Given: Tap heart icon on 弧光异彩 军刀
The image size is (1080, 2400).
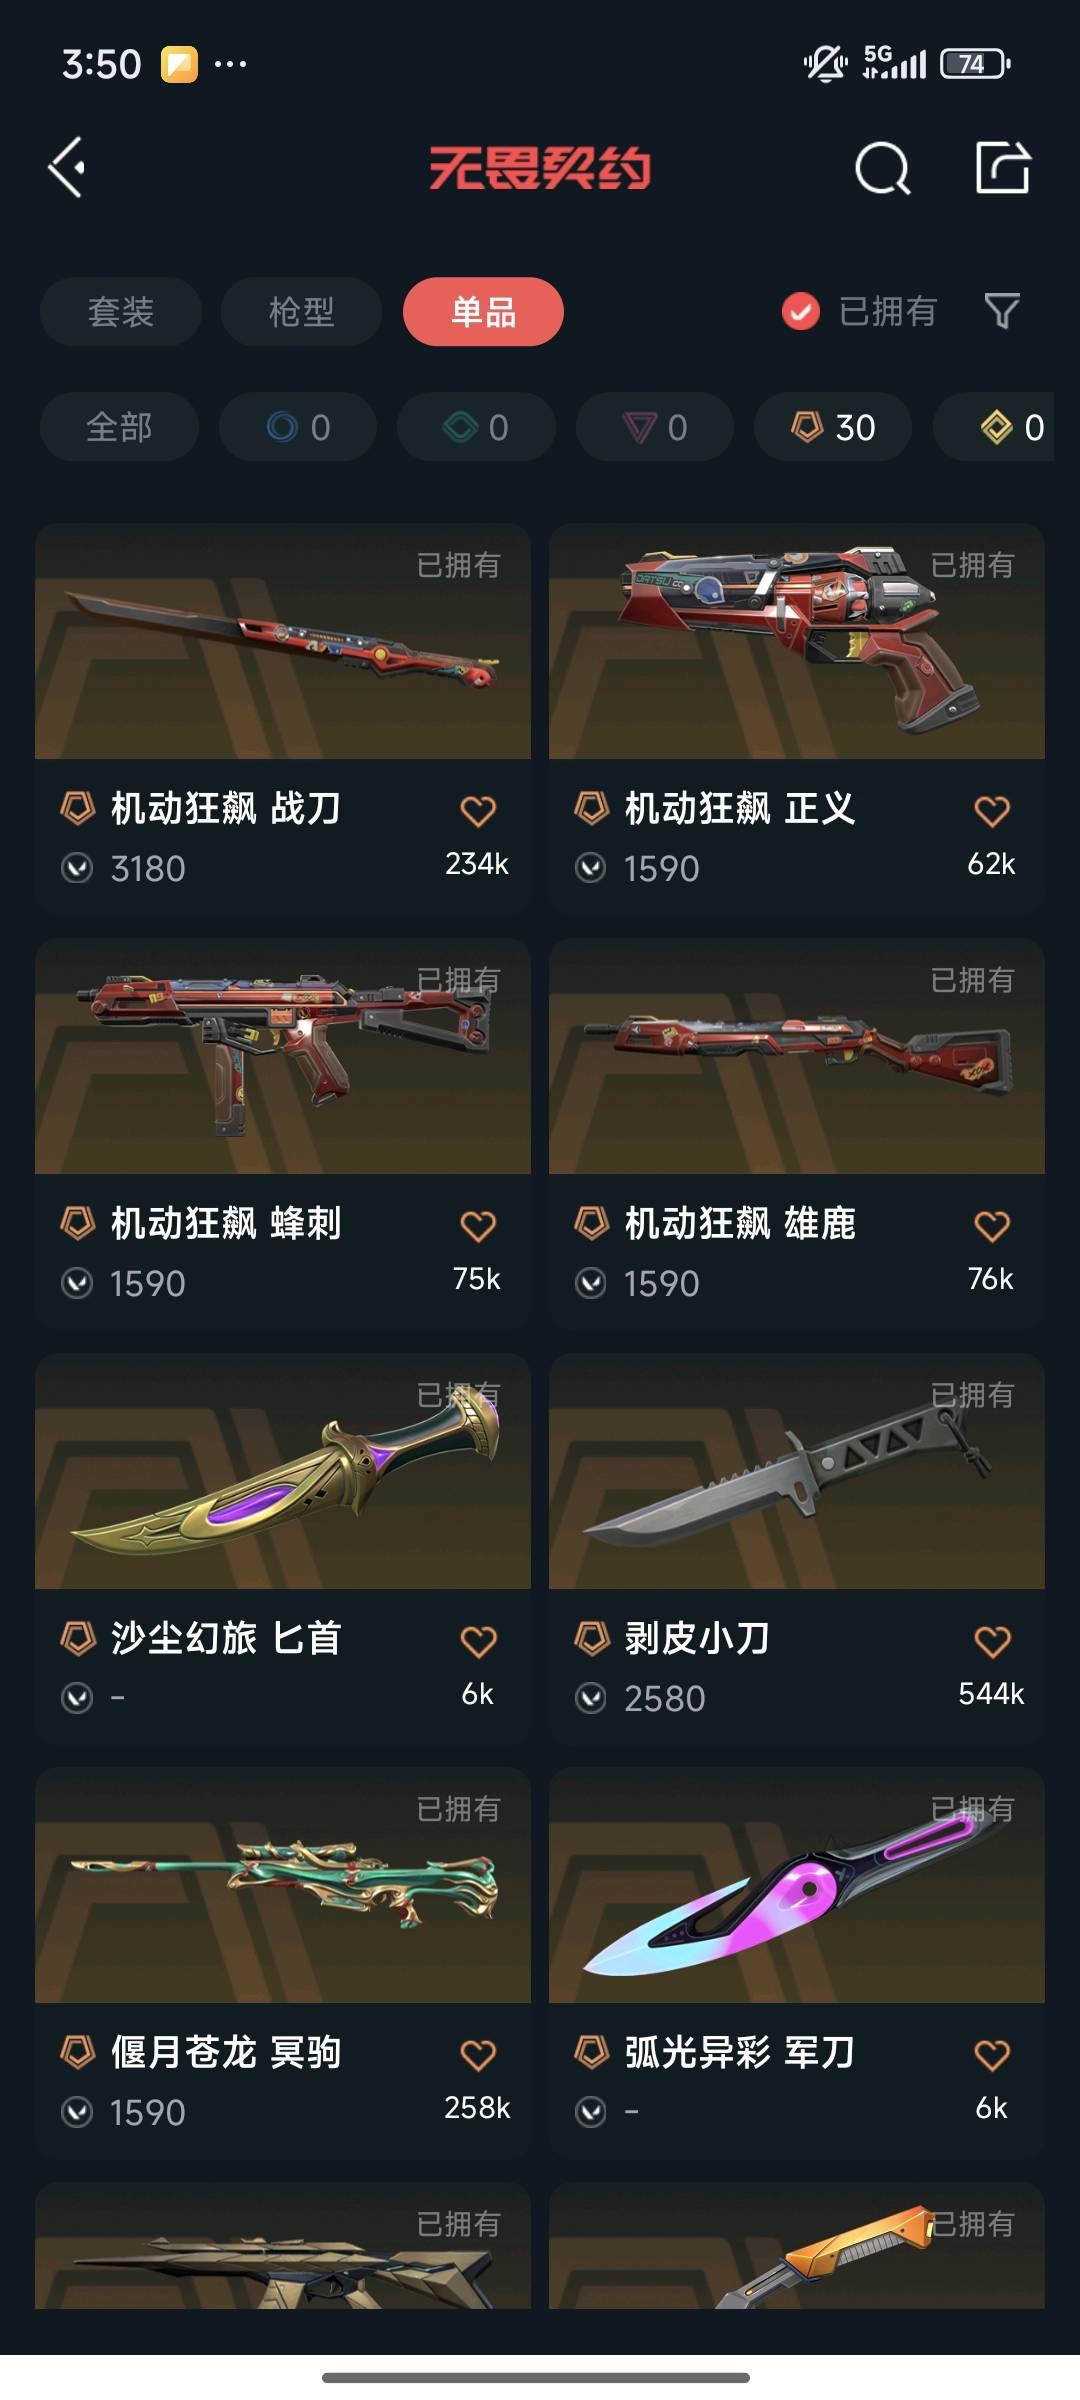Looking at the screenshot, I should pyautogui.click(x=992, y=2055).
